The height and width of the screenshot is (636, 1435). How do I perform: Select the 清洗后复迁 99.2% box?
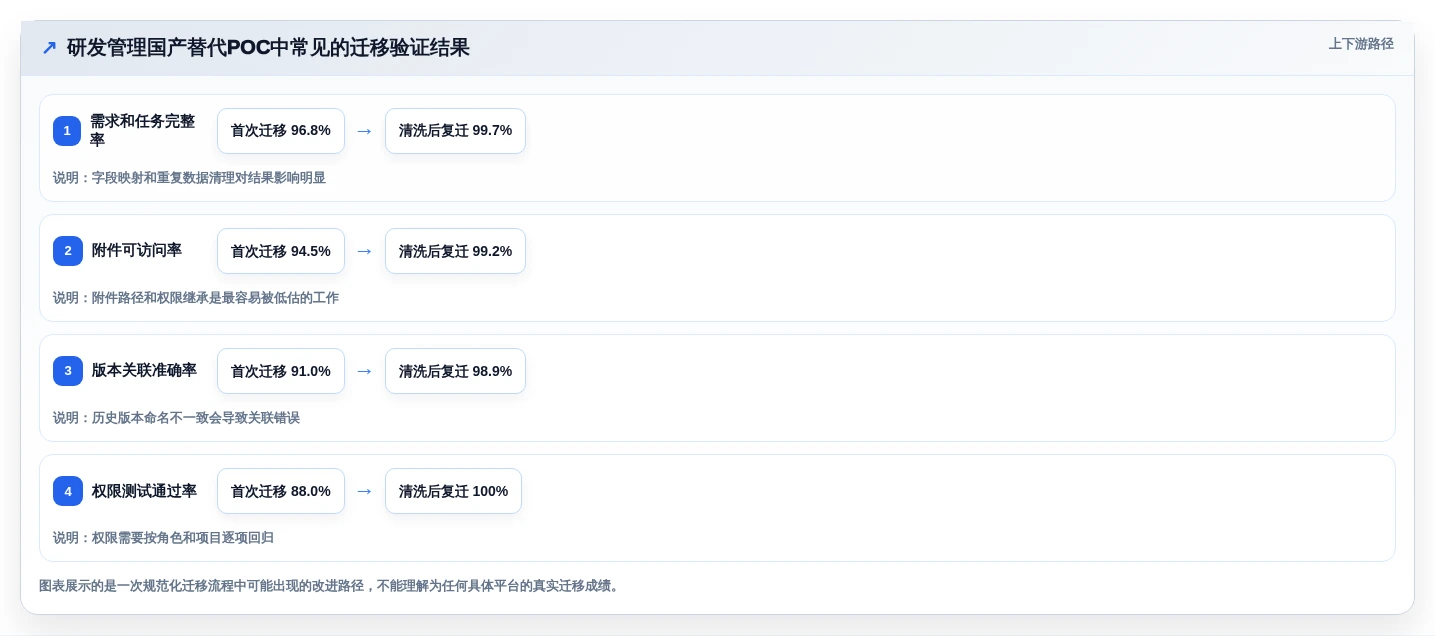[455, 251]
